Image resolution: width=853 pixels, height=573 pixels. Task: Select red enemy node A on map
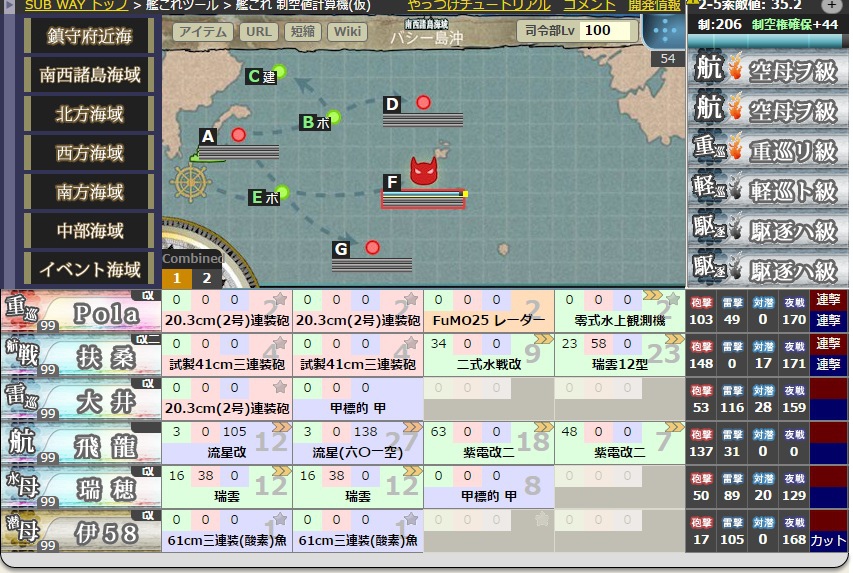point(238,134)
